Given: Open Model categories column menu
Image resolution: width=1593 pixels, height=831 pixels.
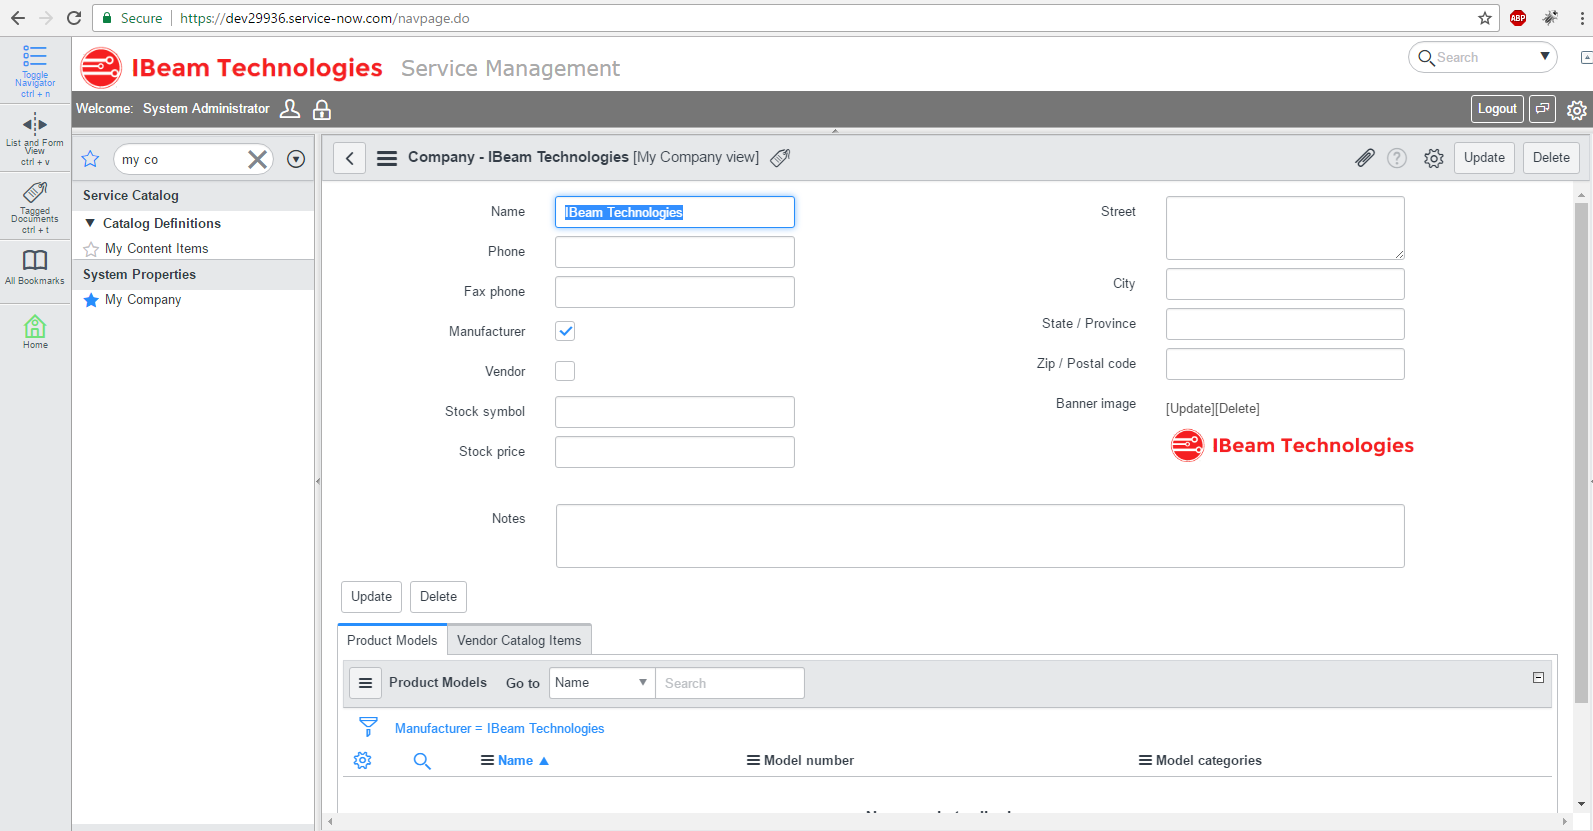Looking at the screenshot, I should (1145, 761).
